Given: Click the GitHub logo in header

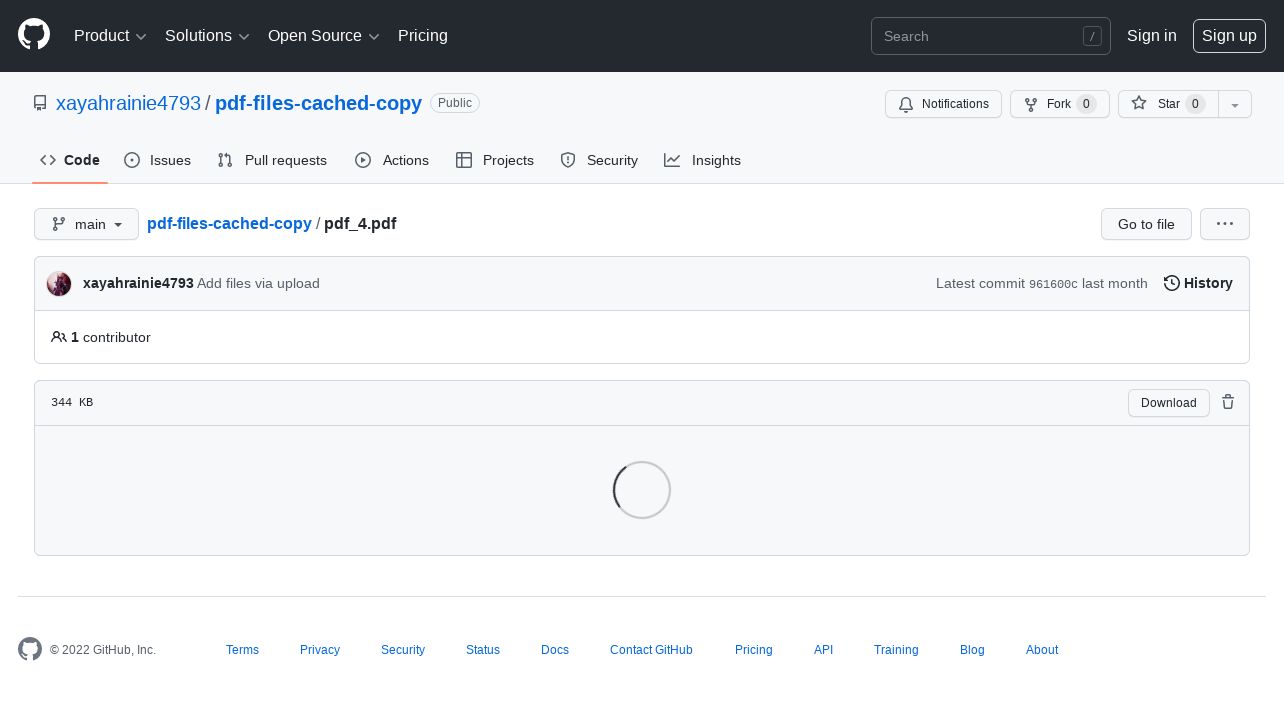Looking at the screenshot, I should (x=34, y=35).
